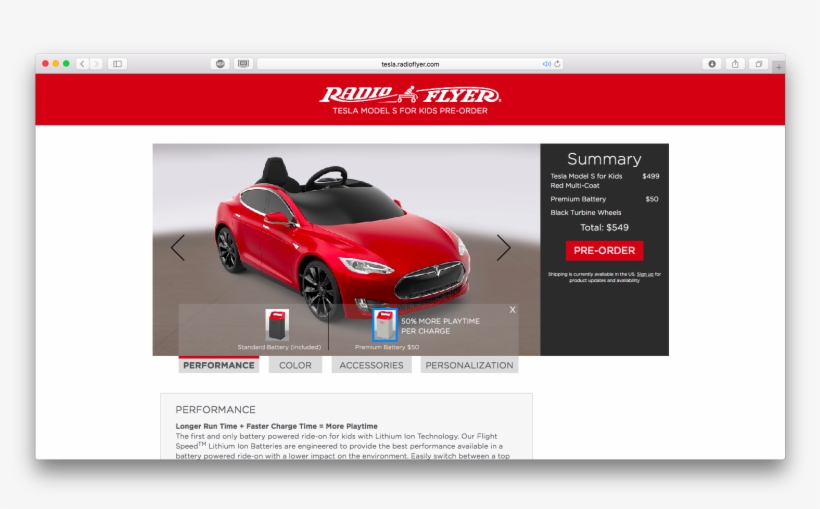Open the Safari share button

[735, 64]
